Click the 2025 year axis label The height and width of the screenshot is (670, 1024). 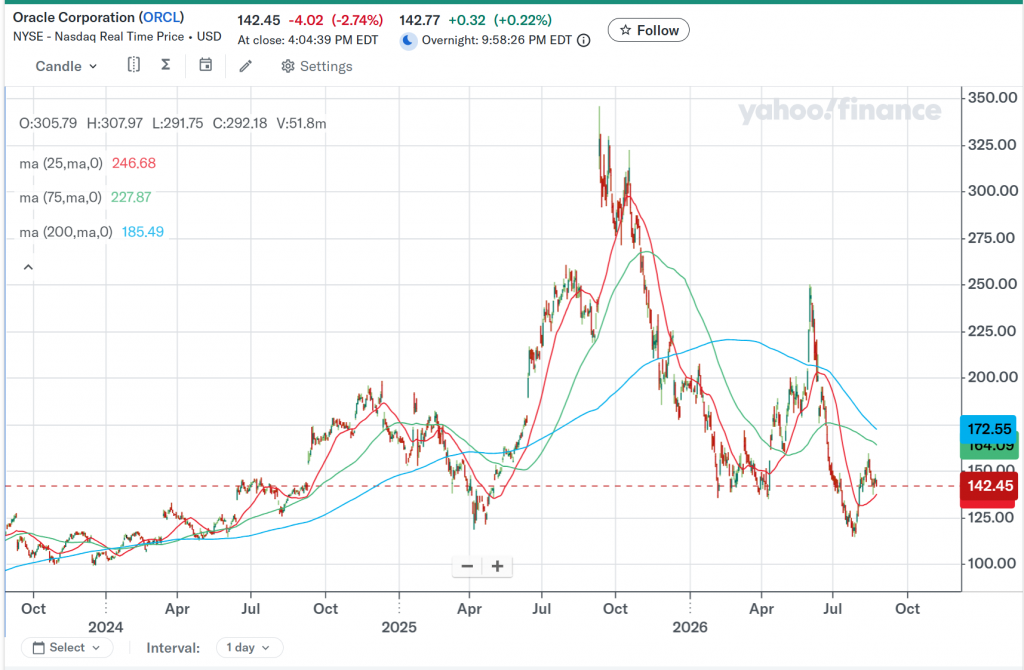pyautogui.click(x=399, y=627)
